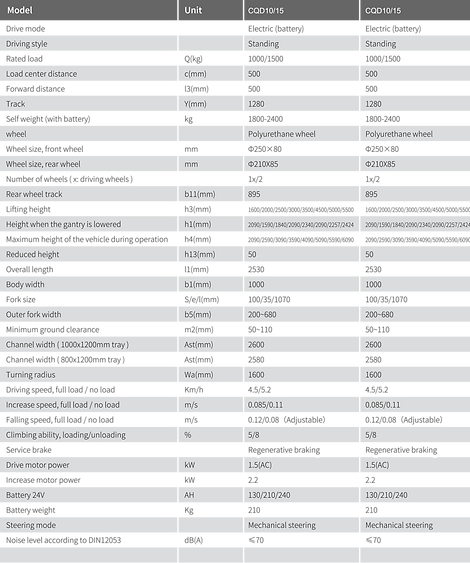Select the 'c(mm)' unit cell
This screenshot has height=563, width=470.
[195, 74]
